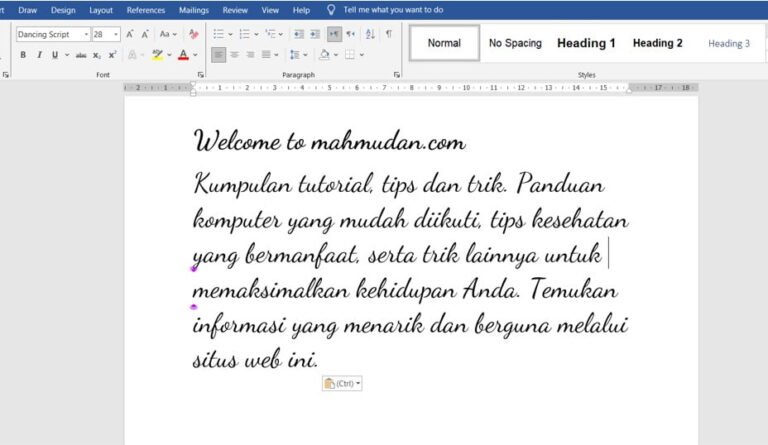Apply the Normal style
This screenshot has height=445, width=768.
(x=444, y=43)
